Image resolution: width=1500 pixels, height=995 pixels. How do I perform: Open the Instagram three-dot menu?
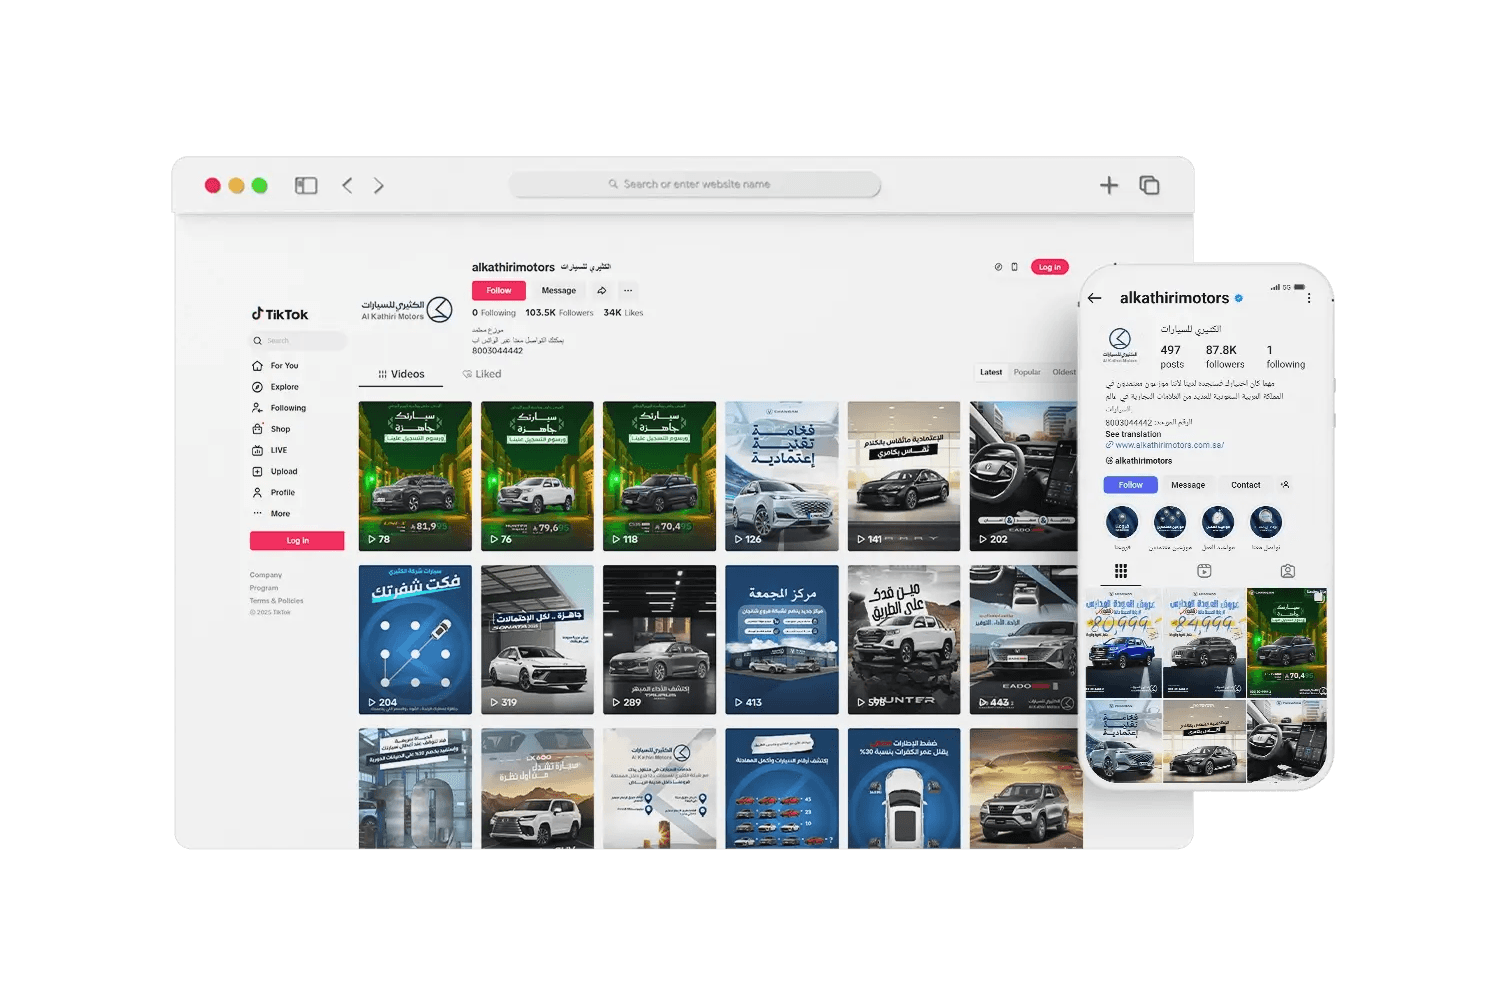(x=1309, y=298)
